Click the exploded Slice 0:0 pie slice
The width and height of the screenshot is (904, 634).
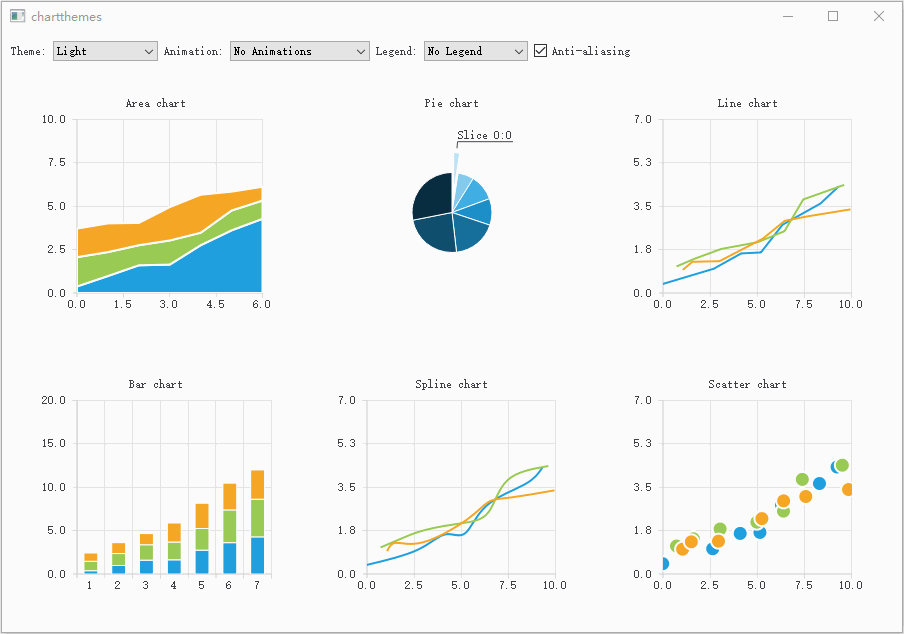pyautogui.click(x=456, y=167)
